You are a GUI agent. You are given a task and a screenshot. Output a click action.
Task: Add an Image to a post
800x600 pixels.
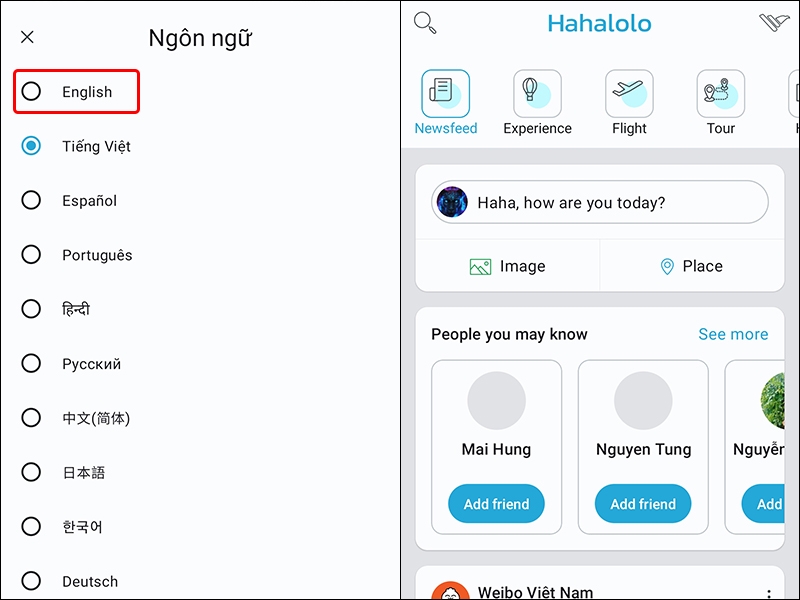508,266
